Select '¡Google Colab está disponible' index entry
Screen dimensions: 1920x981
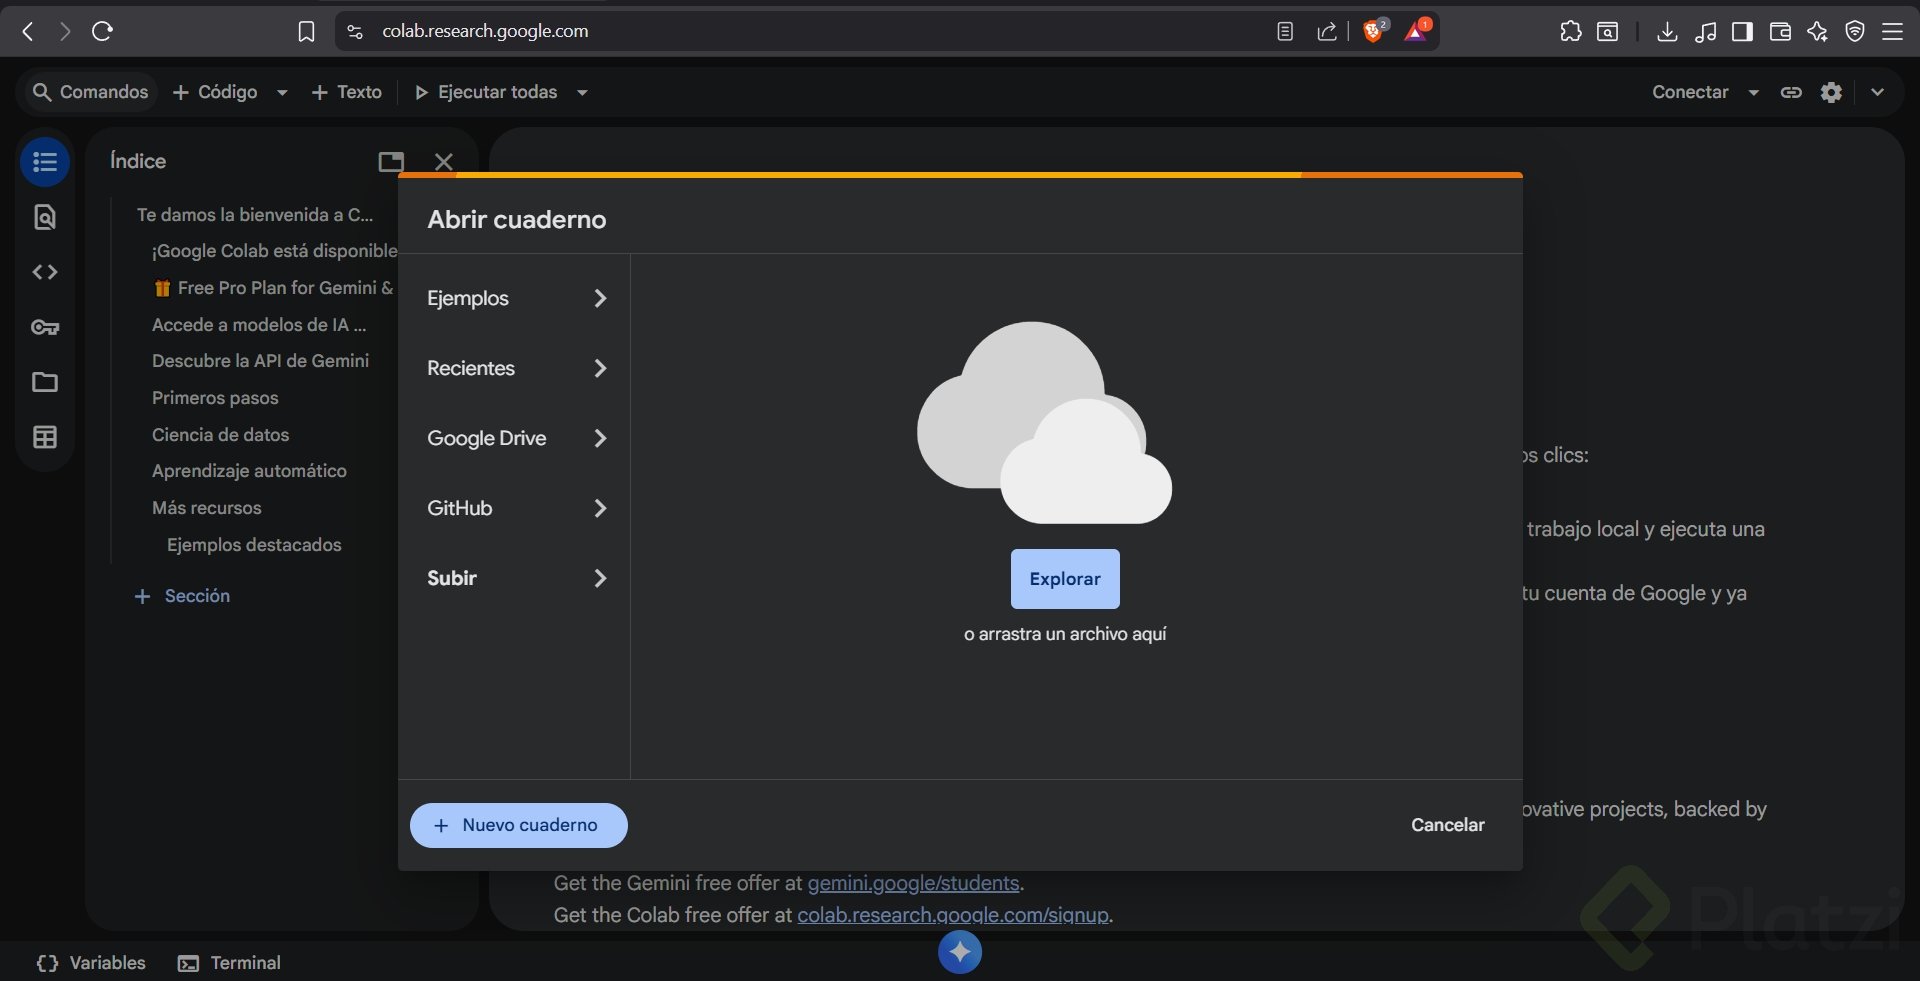274,251
